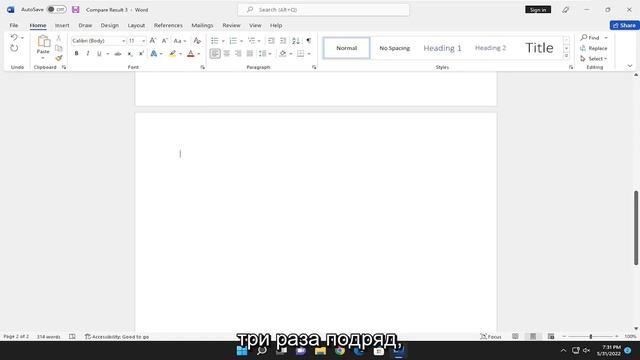
Task: Click Increase Indent icon
Action: [x=283, y=40]
